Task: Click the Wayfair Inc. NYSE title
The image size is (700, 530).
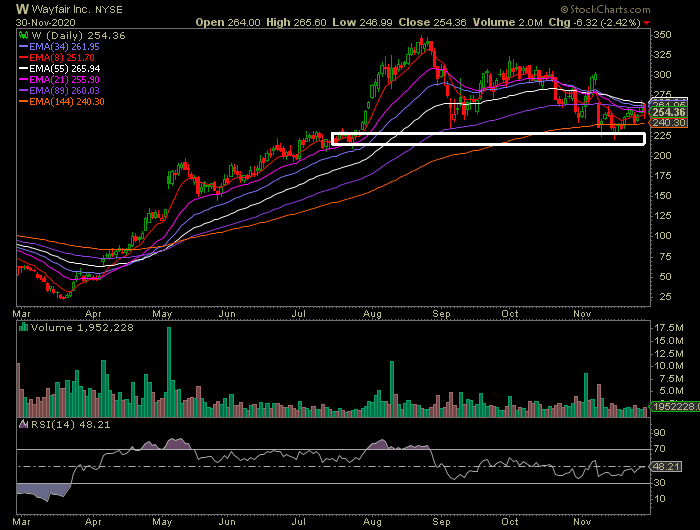Action: pos(69,9)
